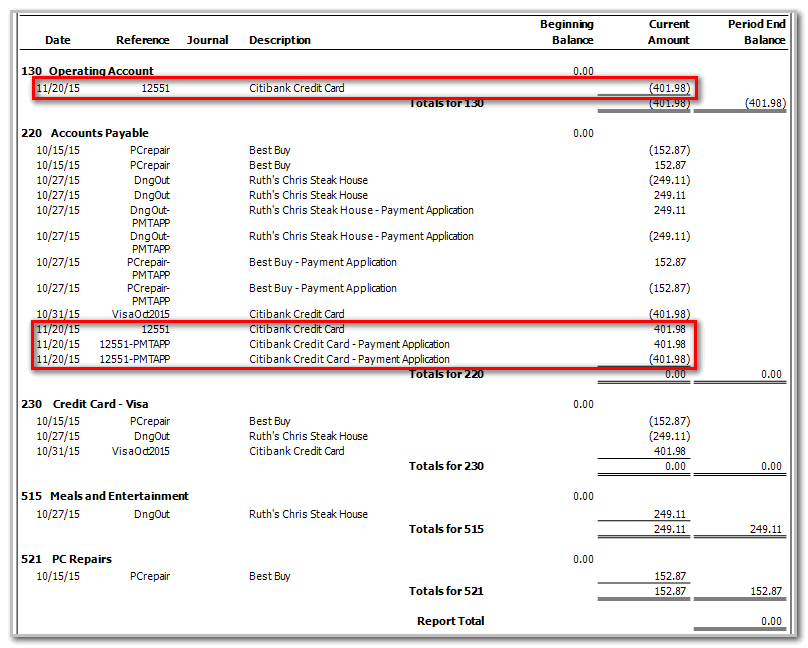Select the 220 Accounts Payable heading
Viewport: 808px width, 648px height.
point(85,133)
